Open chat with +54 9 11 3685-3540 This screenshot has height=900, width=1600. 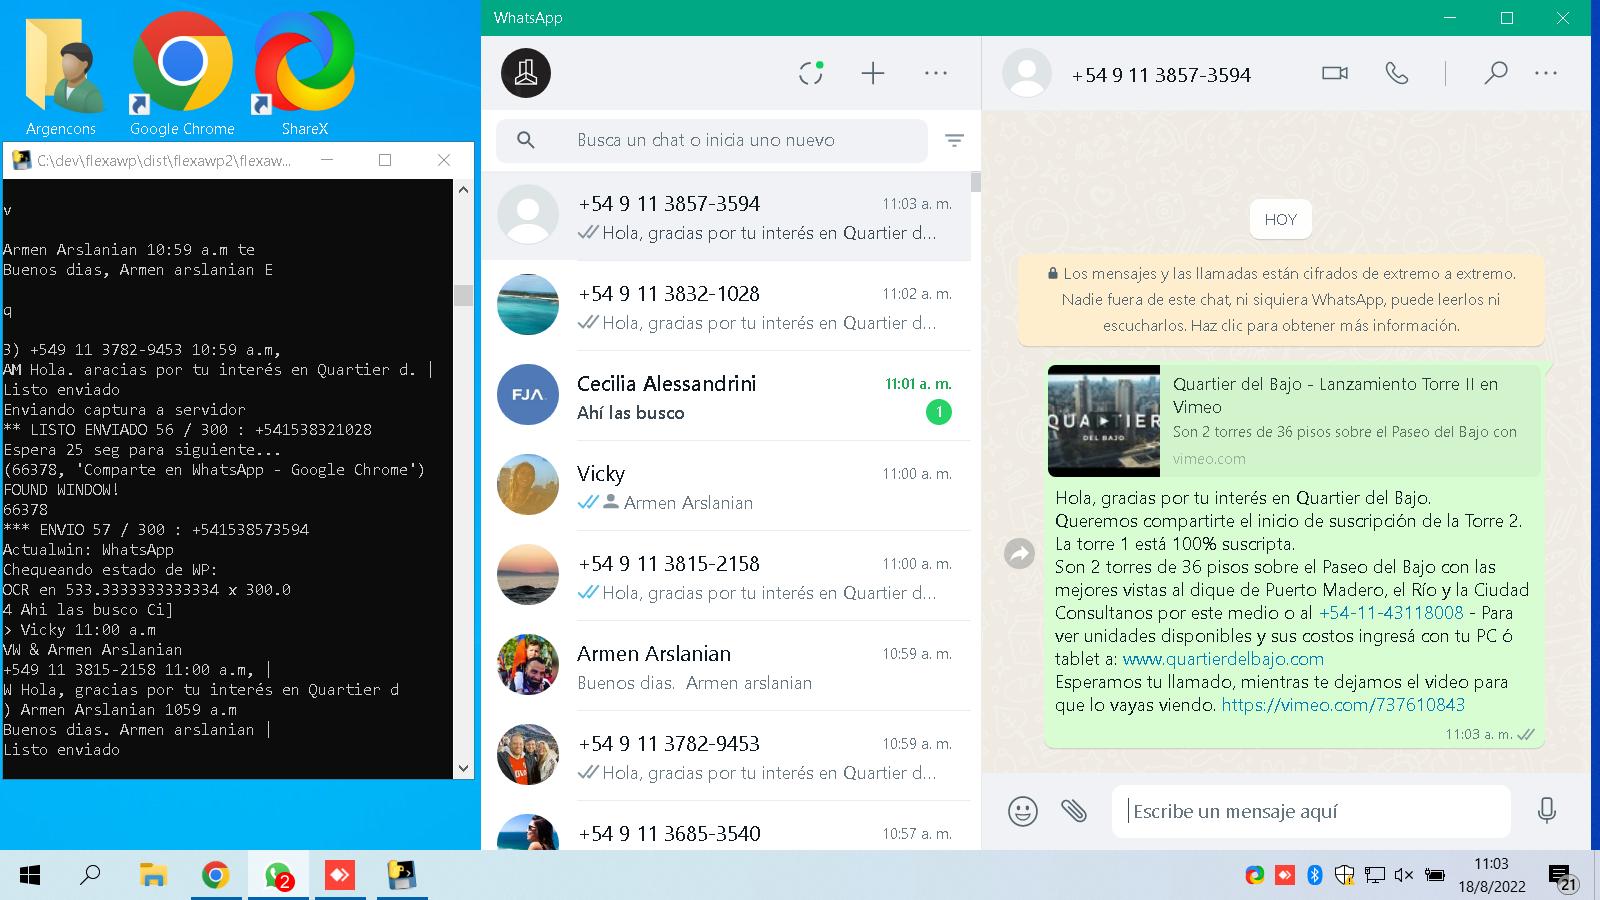click(x=726, y=827)
